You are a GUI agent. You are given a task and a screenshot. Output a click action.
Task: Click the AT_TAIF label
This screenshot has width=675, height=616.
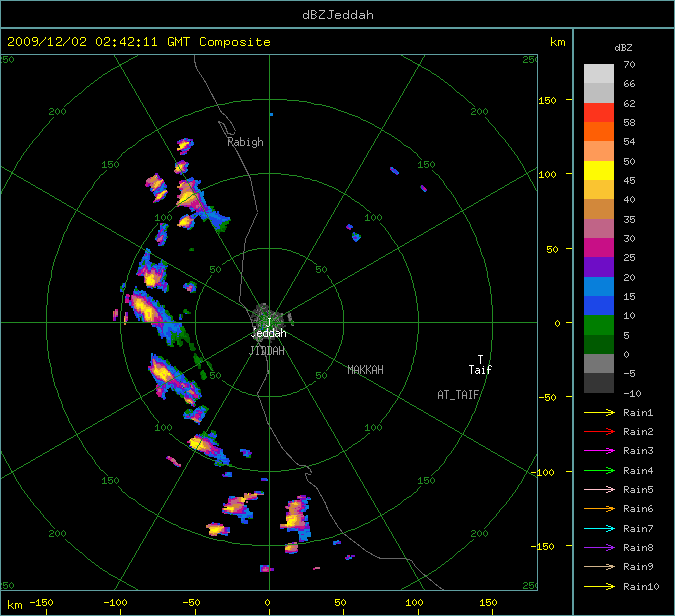[458, 395]
